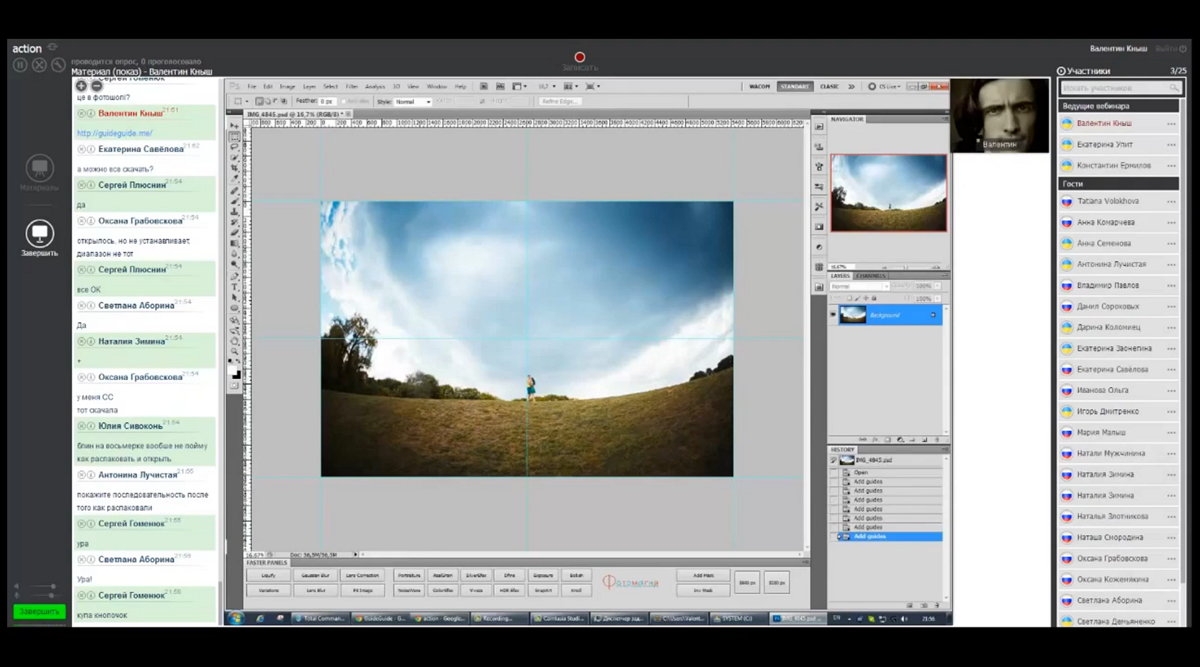Image resolution: width=1200 pixels, height=667 pixels.
Task: Open the File menu
Action: pos(253,86)
